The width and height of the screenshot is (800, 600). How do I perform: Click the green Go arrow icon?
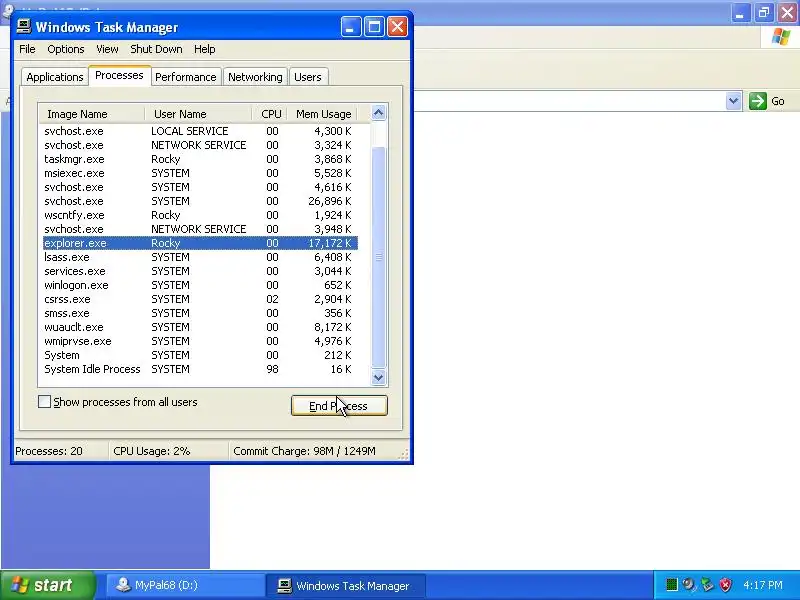click(758, 101)
